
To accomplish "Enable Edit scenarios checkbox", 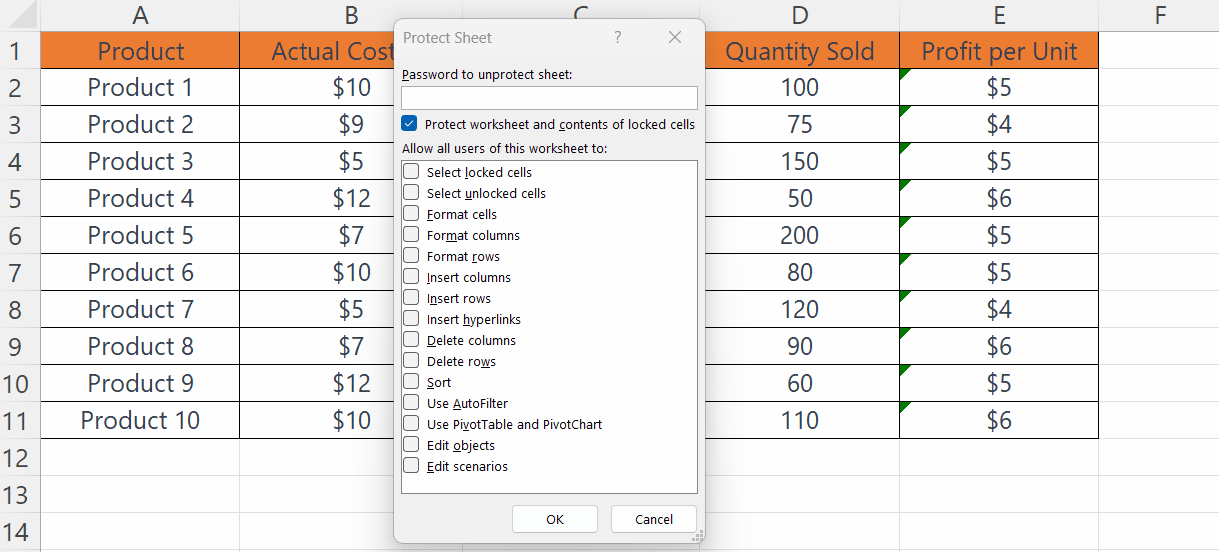I will pyautogui.click(x=411, y=466).
